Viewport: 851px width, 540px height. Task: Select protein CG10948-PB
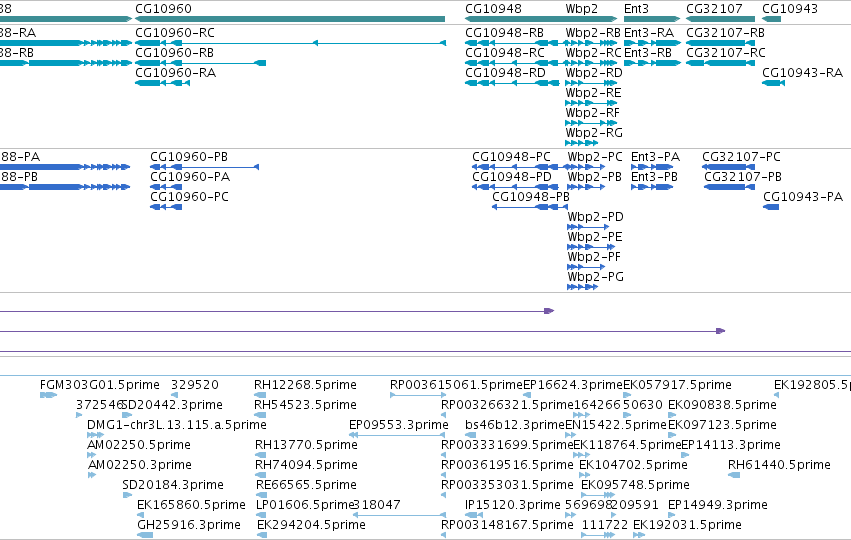[531, 197]
